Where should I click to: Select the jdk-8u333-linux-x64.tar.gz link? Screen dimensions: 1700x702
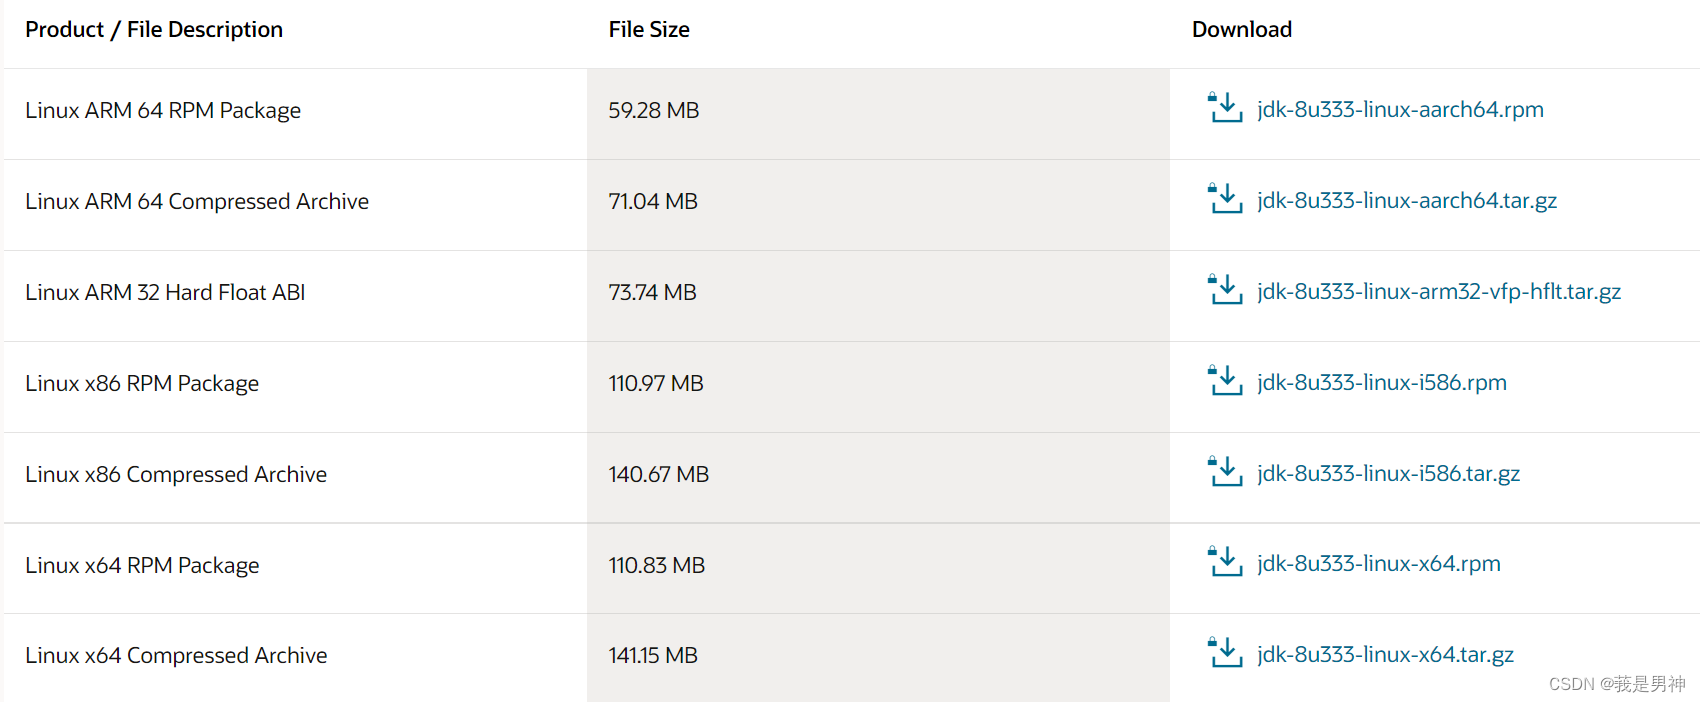[1386, 654]
